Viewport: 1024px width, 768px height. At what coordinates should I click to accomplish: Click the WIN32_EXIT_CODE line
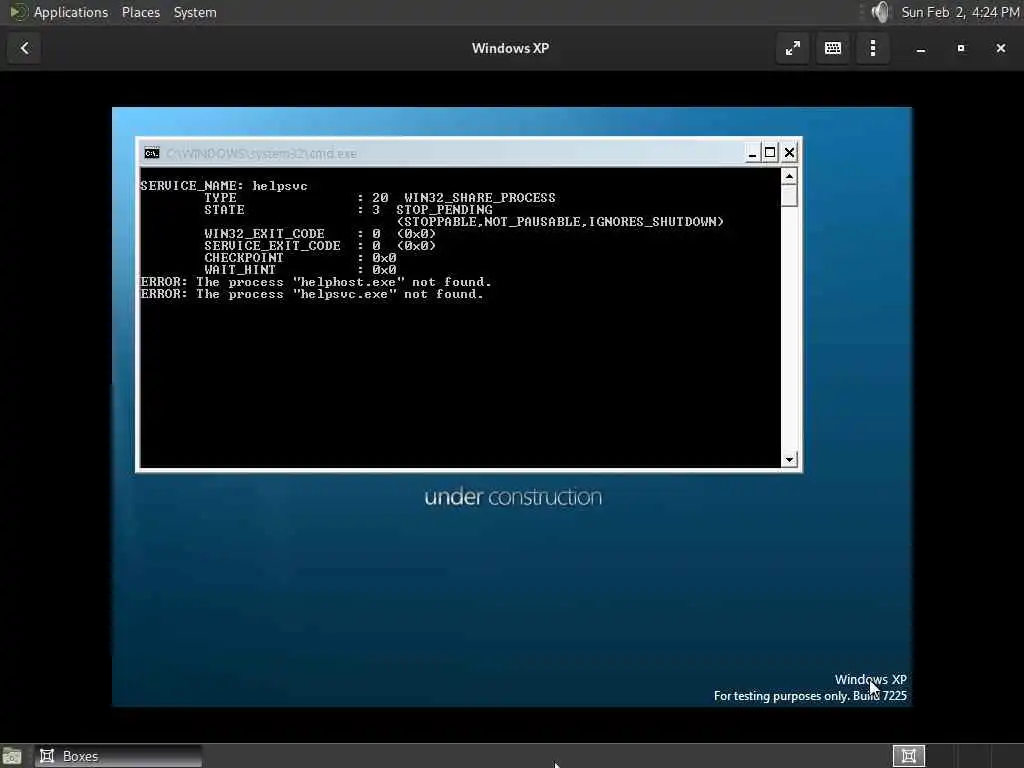coord(319,234)
